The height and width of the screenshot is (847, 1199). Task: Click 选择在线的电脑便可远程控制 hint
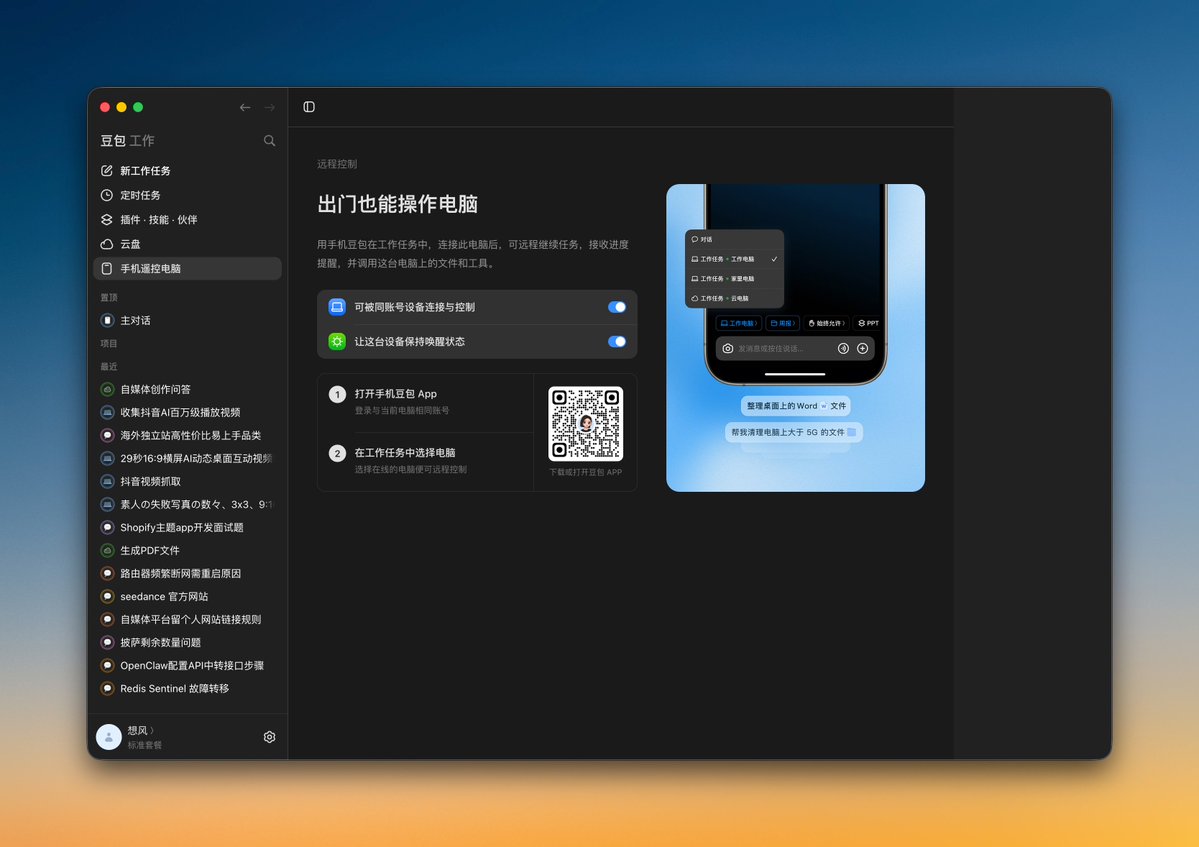pyautogui.click(x=411, y=469)
